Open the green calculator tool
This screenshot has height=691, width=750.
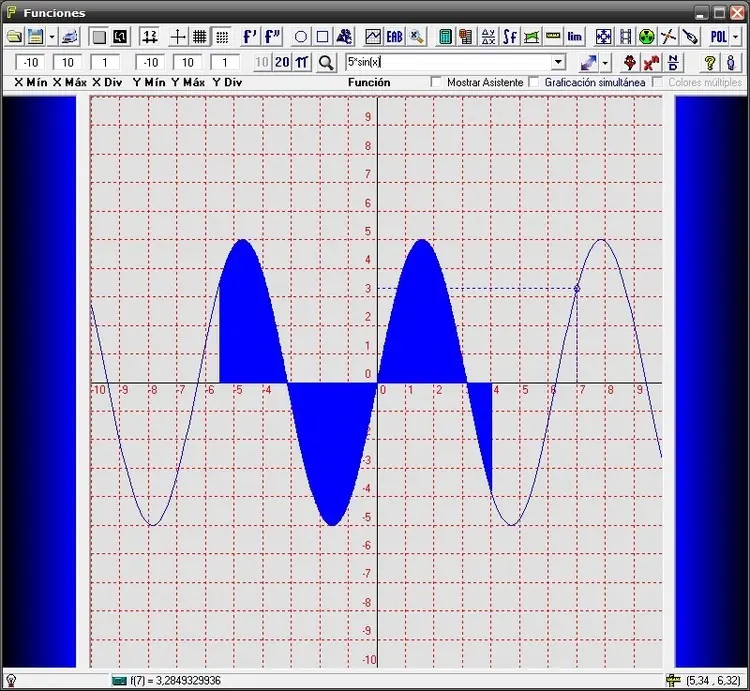pyautogui.click(x=445, y=36)
